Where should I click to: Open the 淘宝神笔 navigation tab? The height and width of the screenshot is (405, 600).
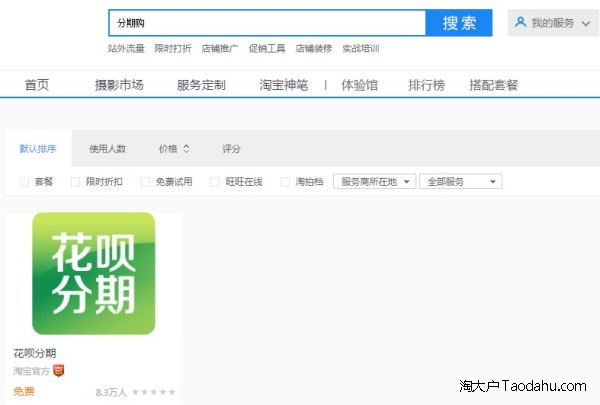[x=284, y=85]
